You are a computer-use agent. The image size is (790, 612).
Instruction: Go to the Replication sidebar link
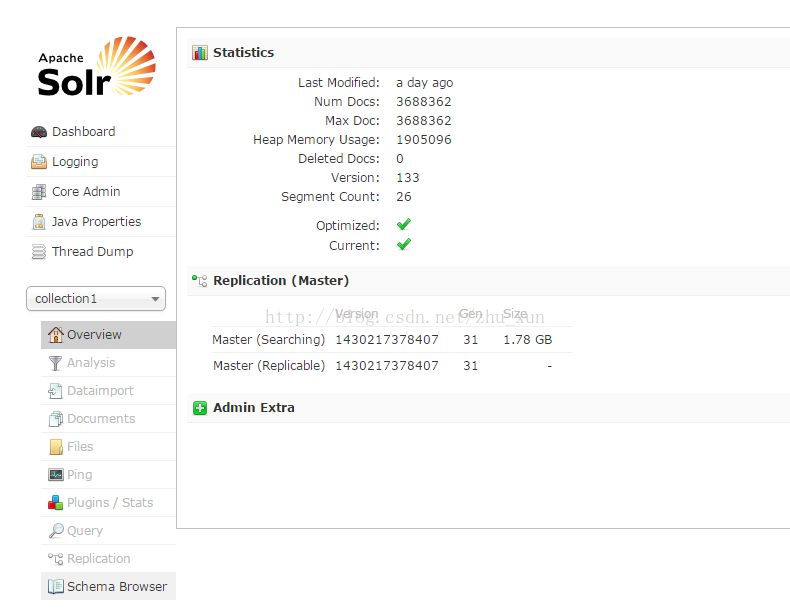click(x=108, y=559)
